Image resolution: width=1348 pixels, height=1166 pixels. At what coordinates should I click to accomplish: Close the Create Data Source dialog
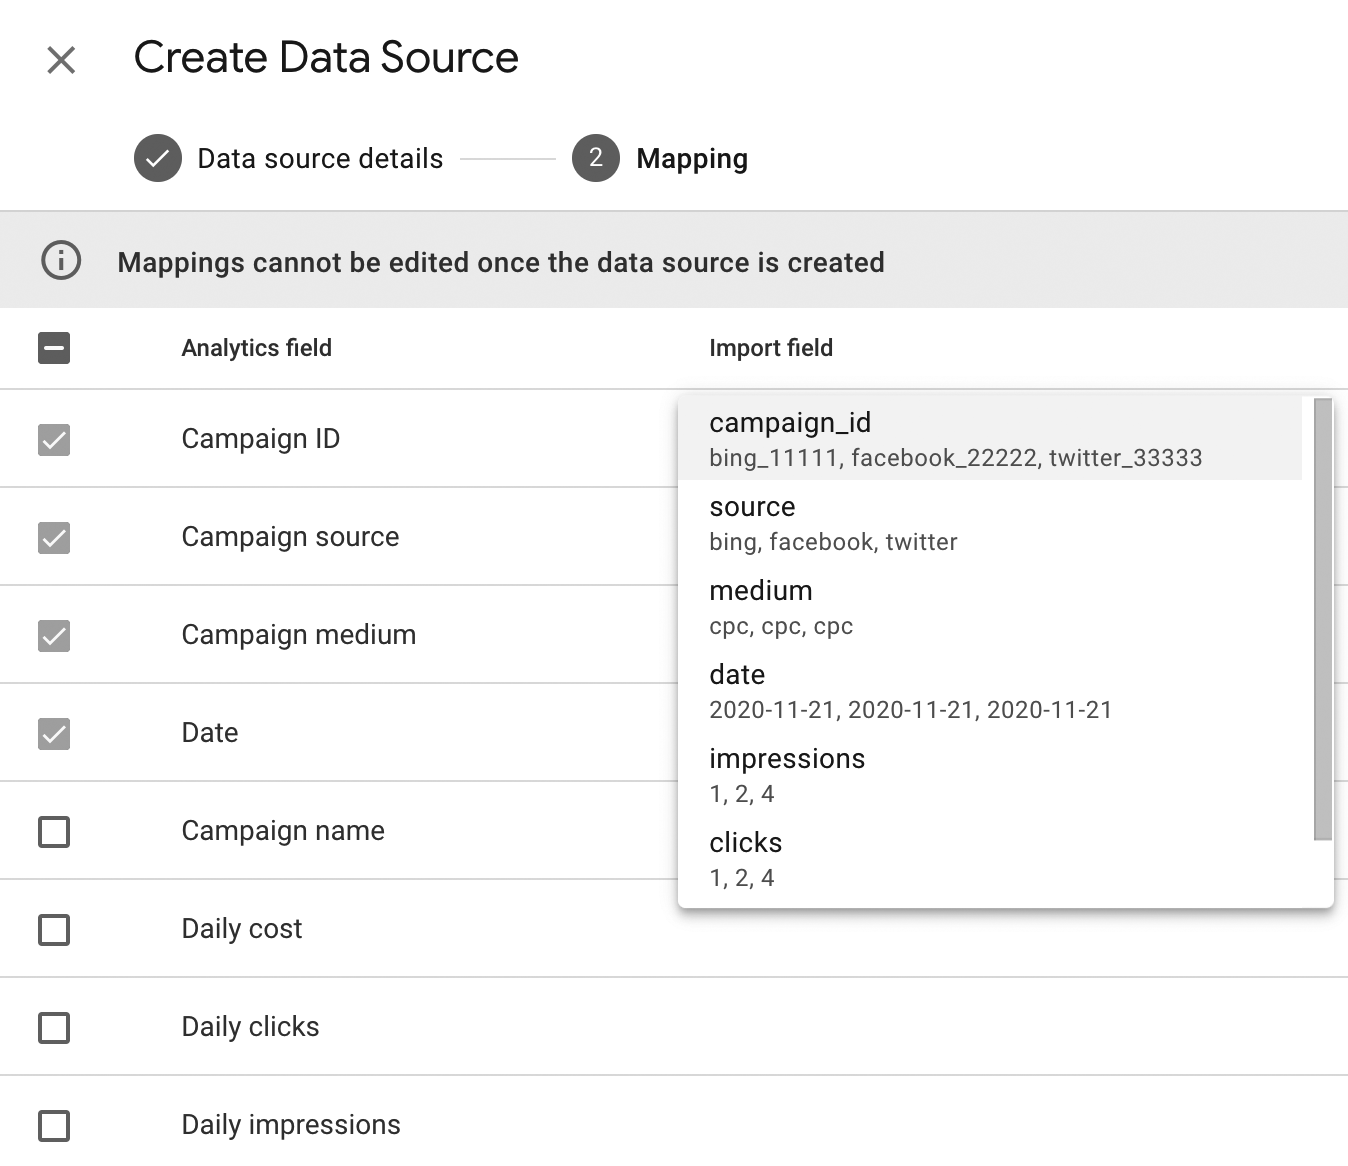coord(62,60)
